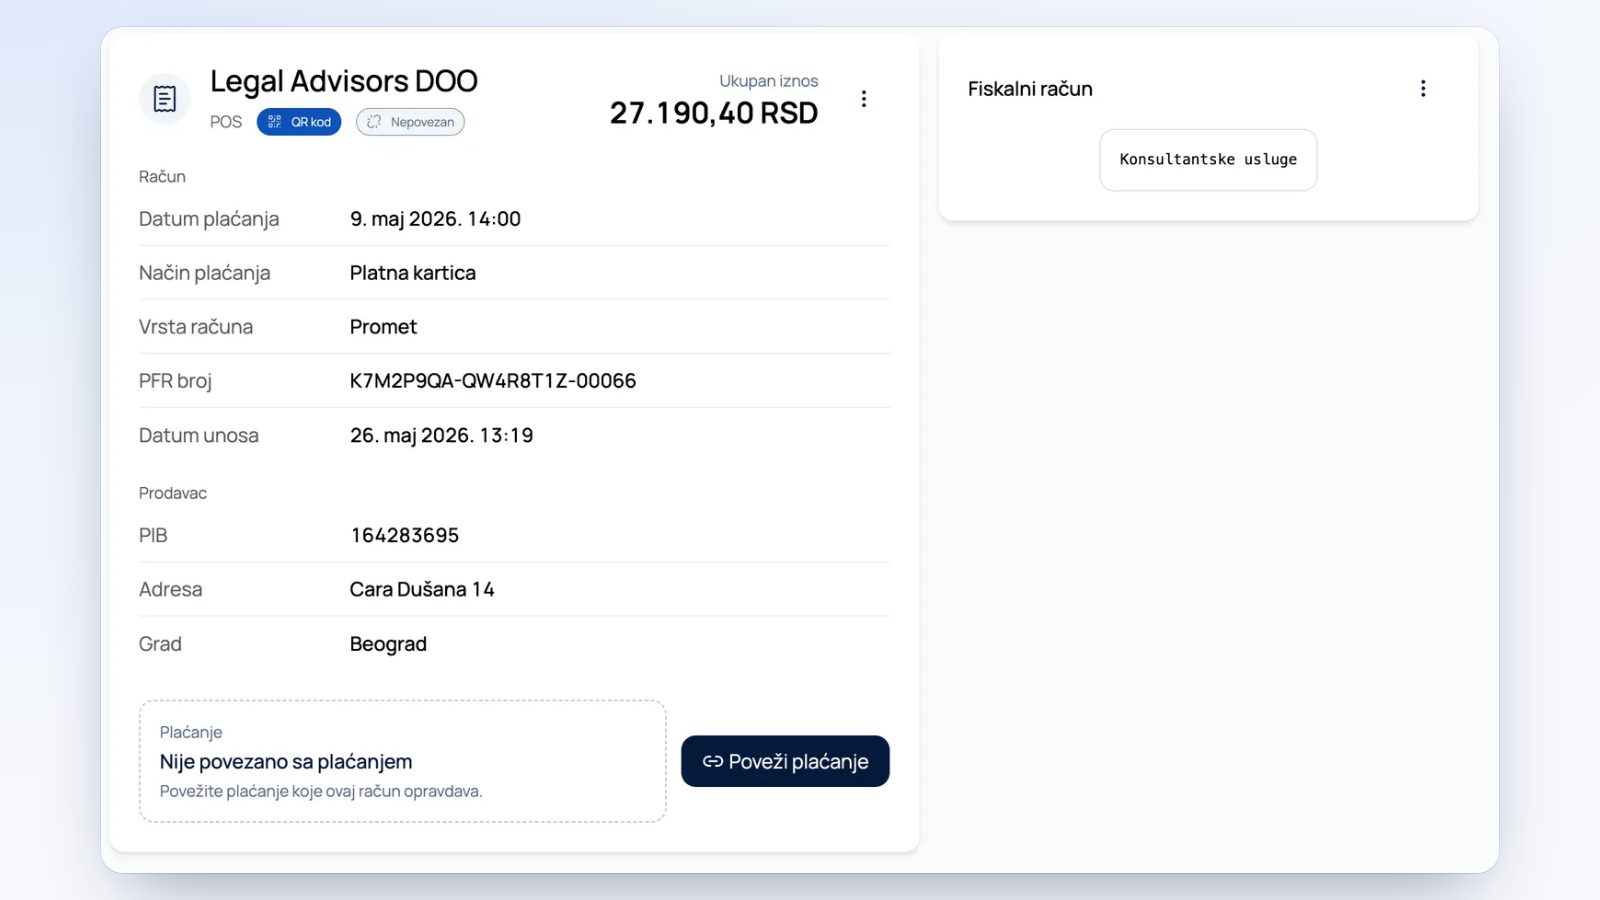Screen dimensions: 1600x900
Task: Click the entry date 26. maj 2026. 13:19
Action: coord(442,436)
